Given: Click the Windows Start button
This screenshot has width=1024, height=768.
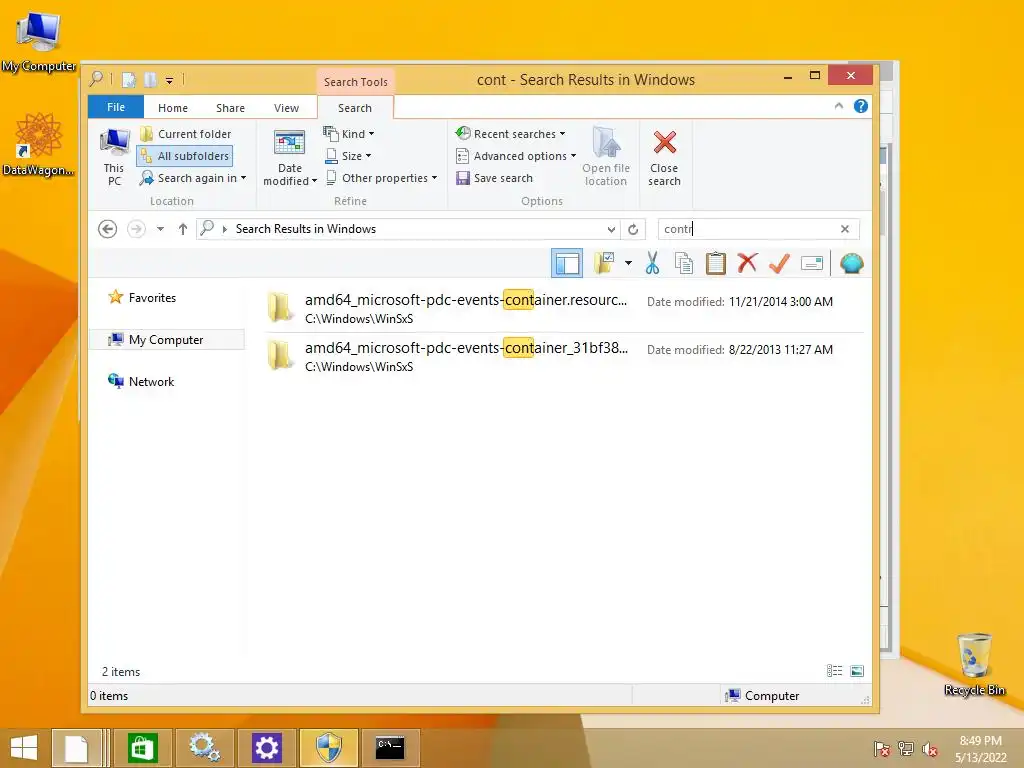Looking at the screenshot, I should [24, 748].
